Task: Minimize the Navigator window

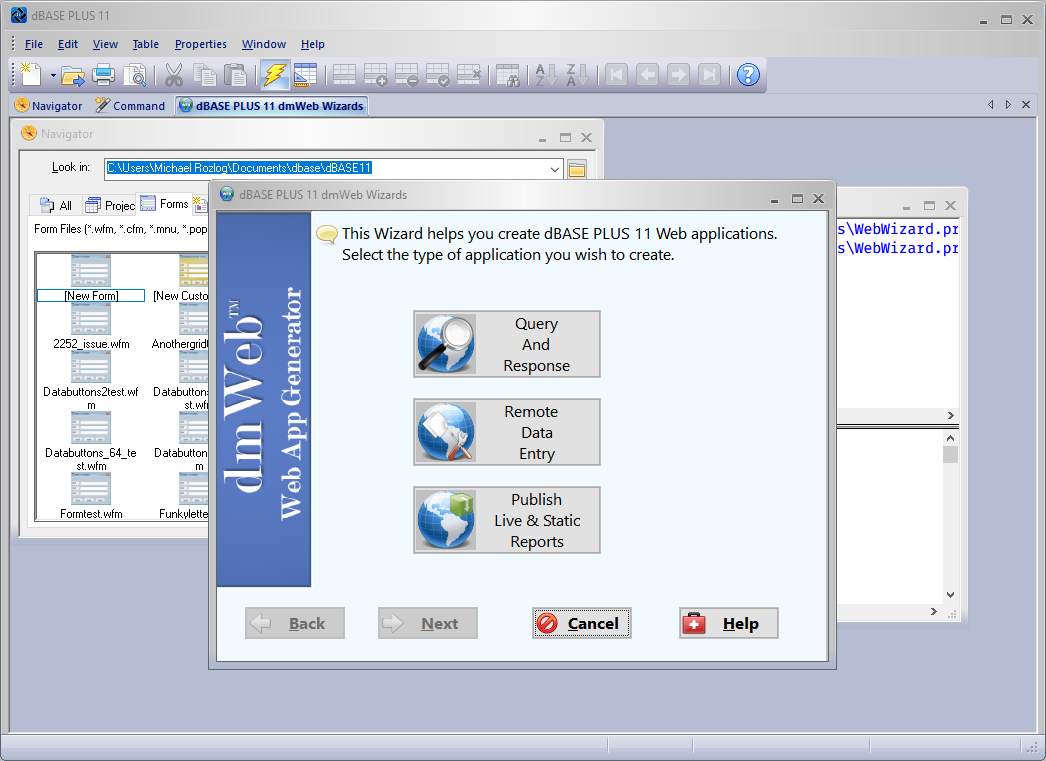Action: pos(542,138)
